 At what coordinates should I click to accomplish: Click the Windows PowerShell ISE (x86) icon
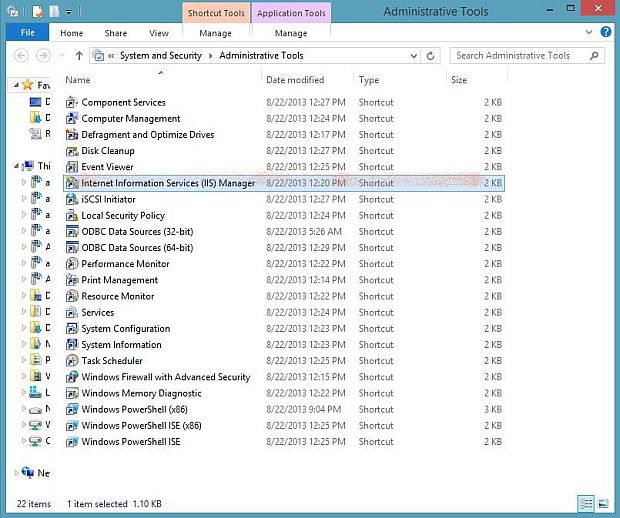click(72, 425)
